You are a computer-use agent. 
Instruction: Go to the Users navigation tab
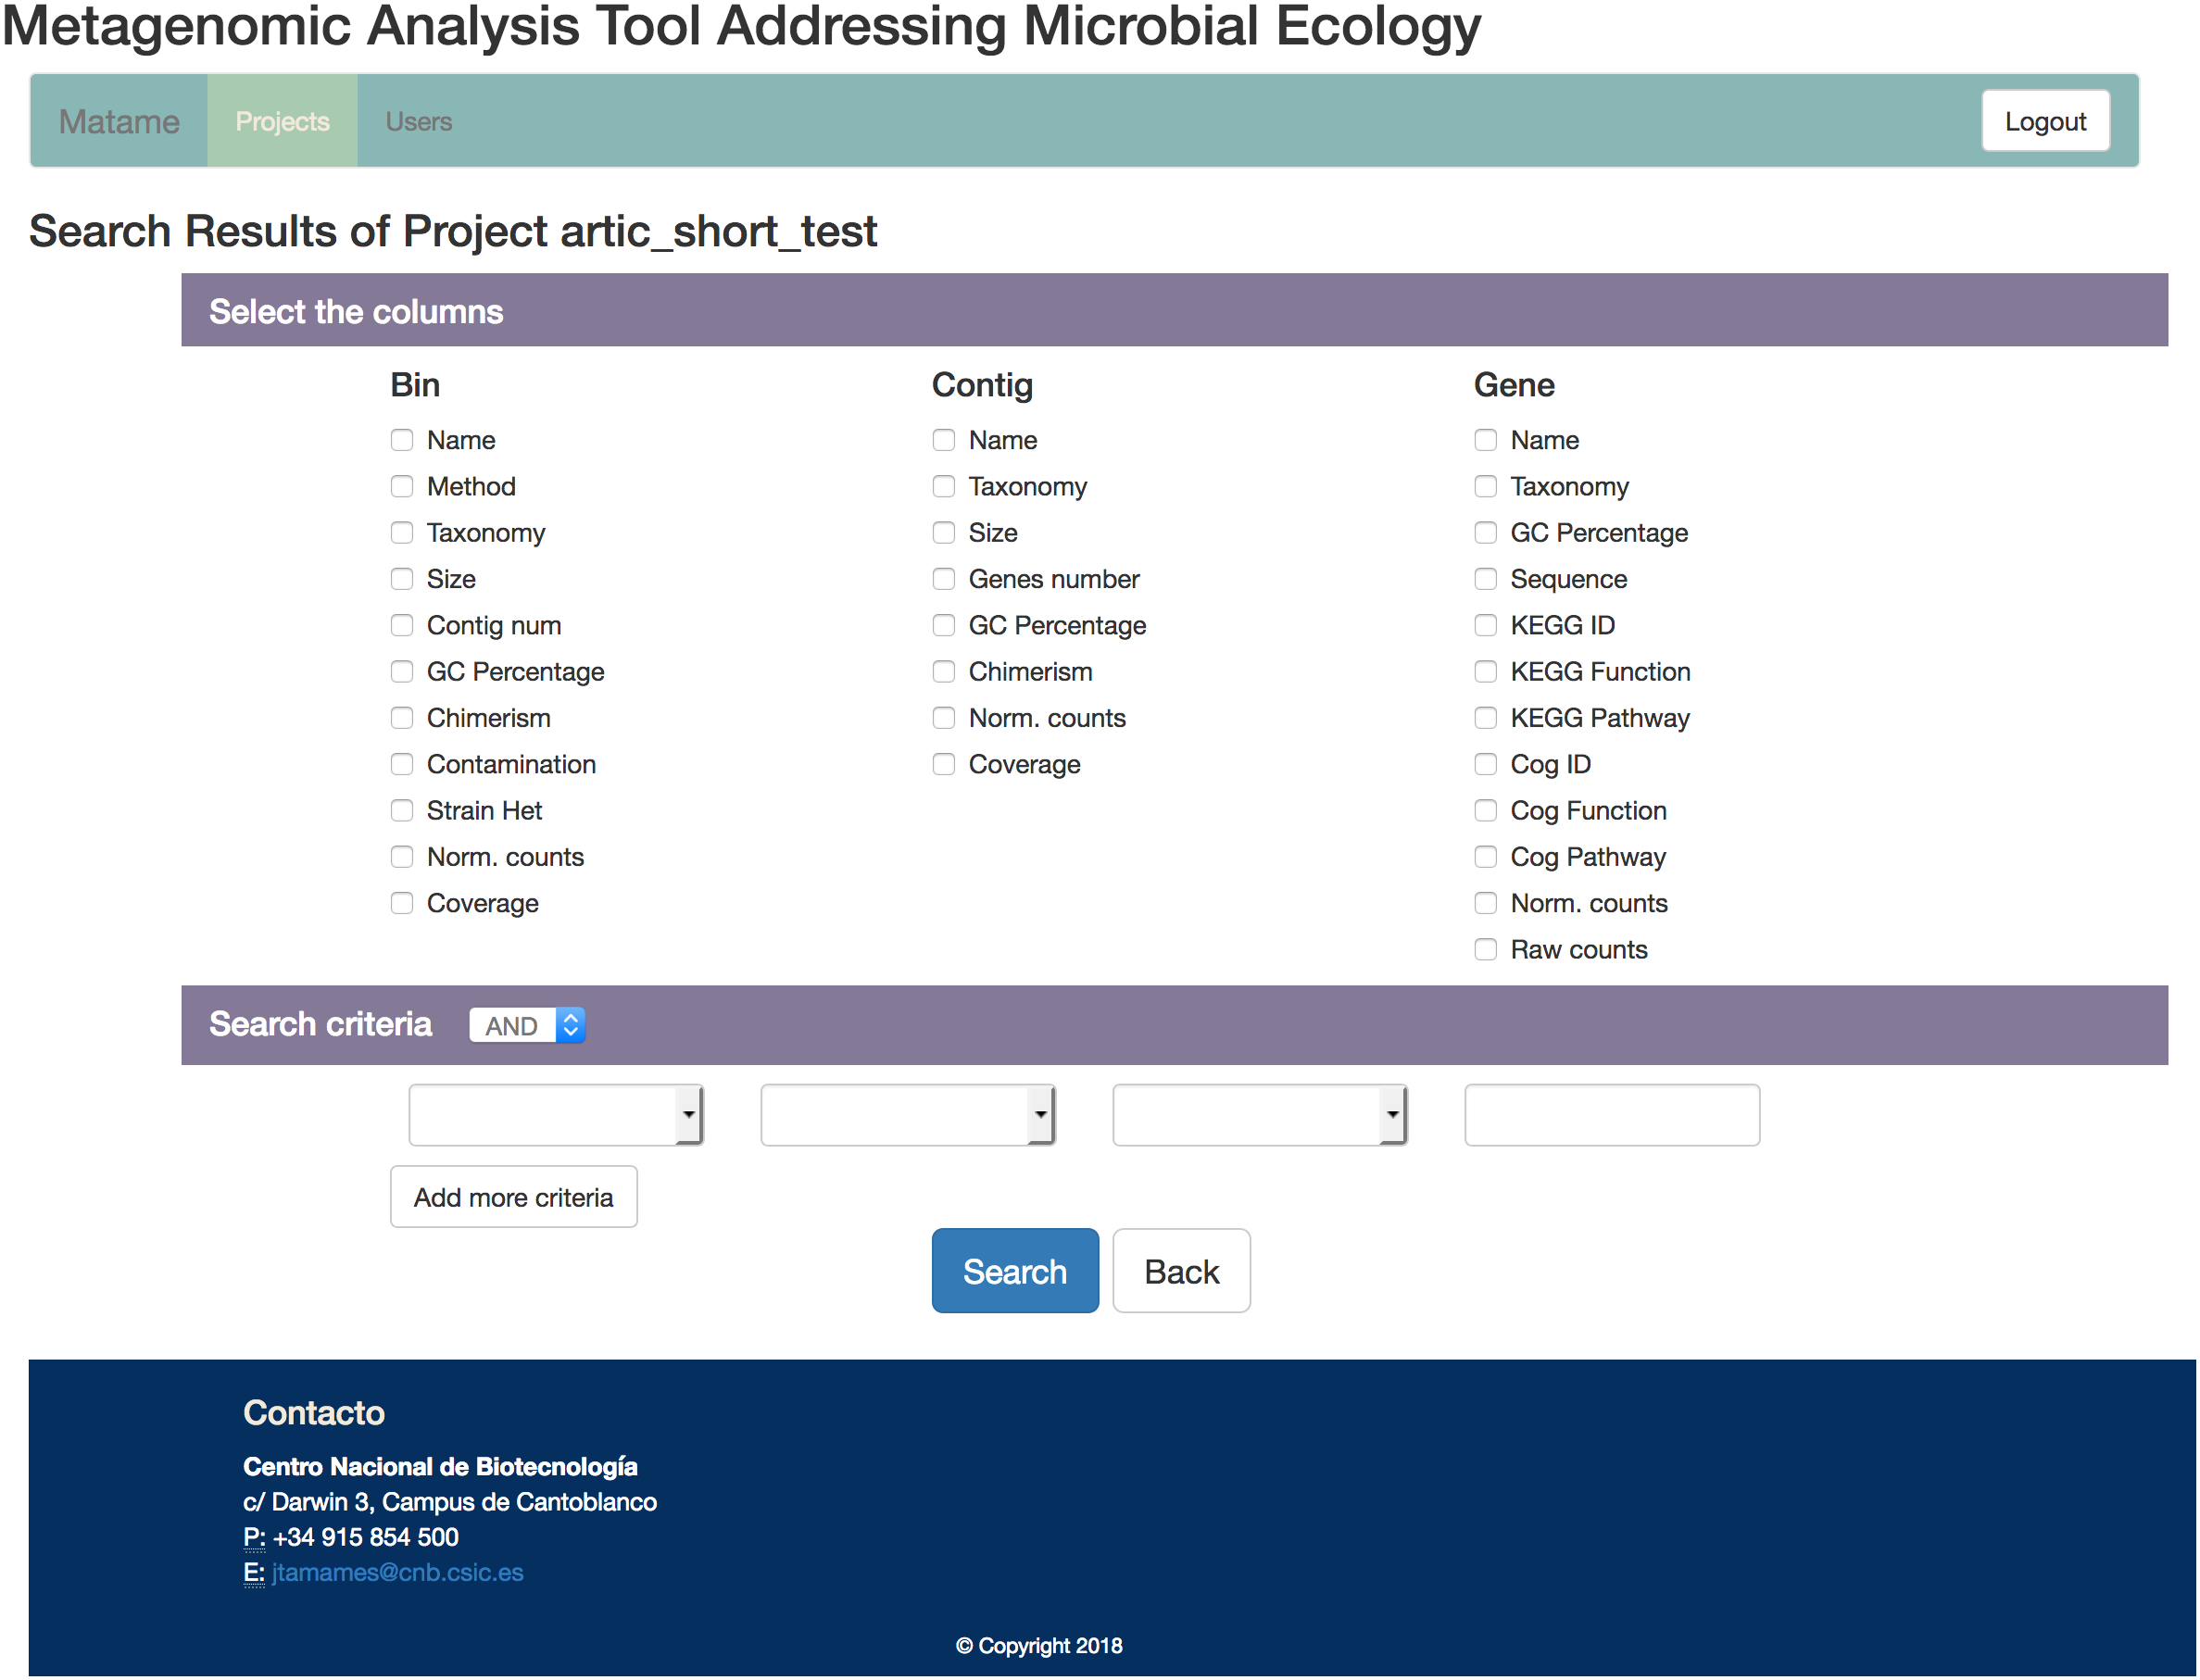coord(418,121)
